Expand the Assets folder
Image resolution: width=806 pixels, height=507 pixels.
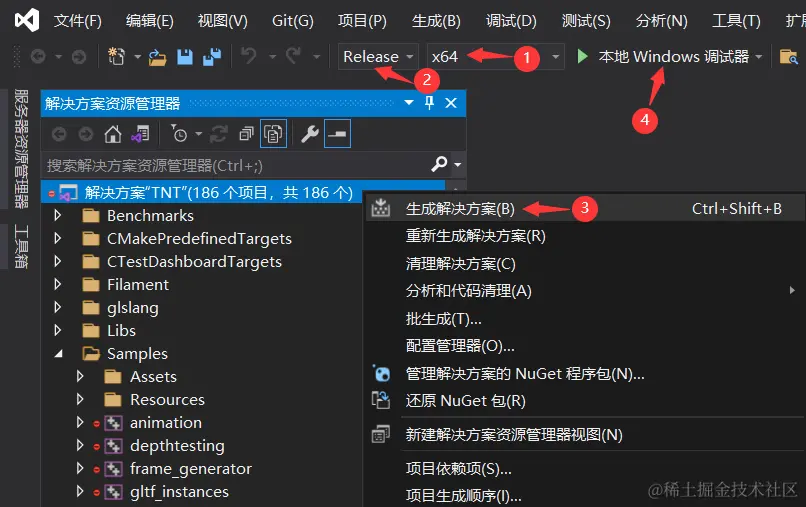click(80, 376)
